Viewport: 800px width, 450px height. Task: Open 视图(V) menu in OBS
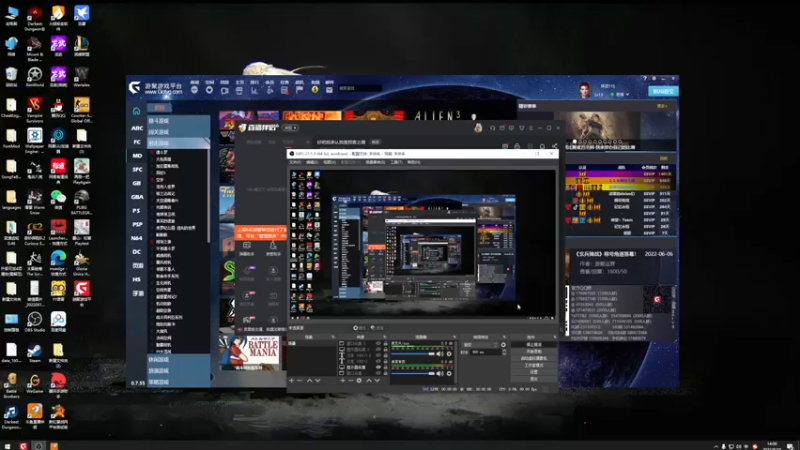(x=330, y=162)
